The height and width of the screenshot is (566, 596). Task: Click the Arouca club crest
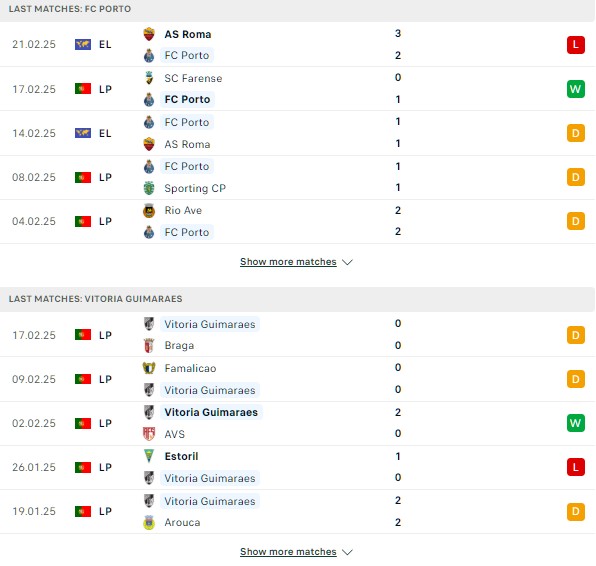(x=149, y=523)
